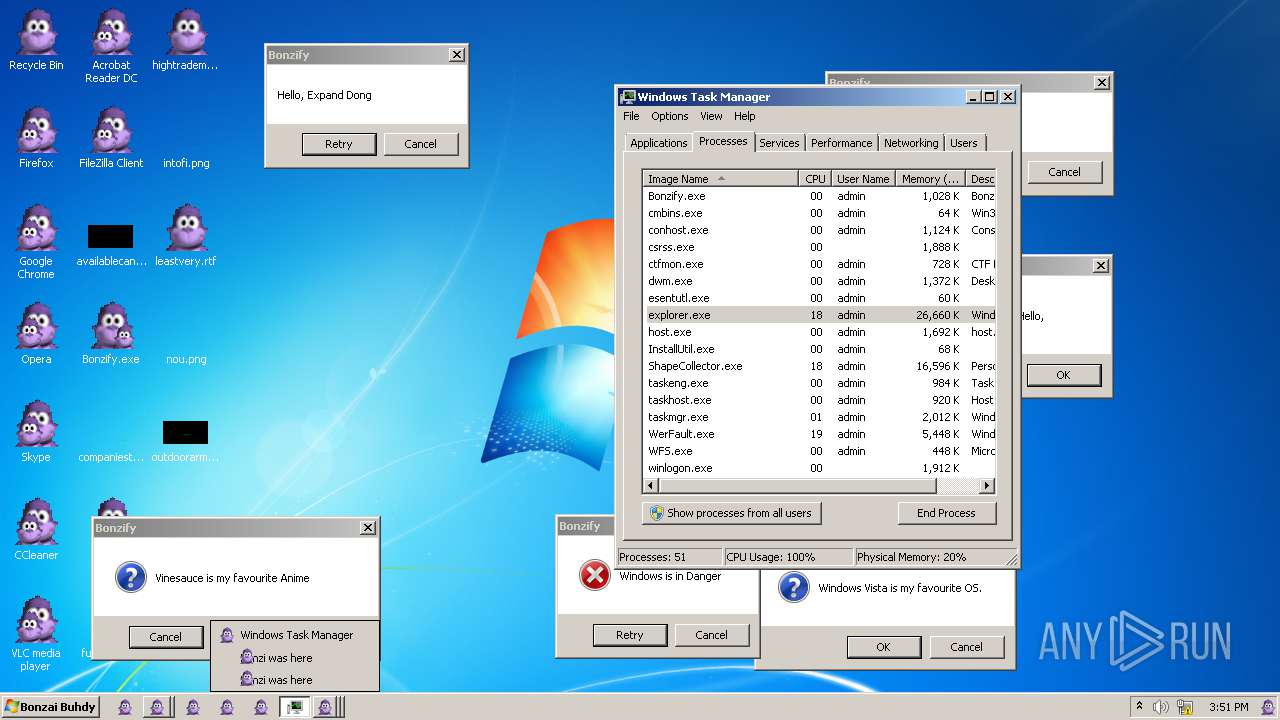Open Skype desktop shortcut
The width and height of the screenshot is (1280, 720).
coord(36,432)
